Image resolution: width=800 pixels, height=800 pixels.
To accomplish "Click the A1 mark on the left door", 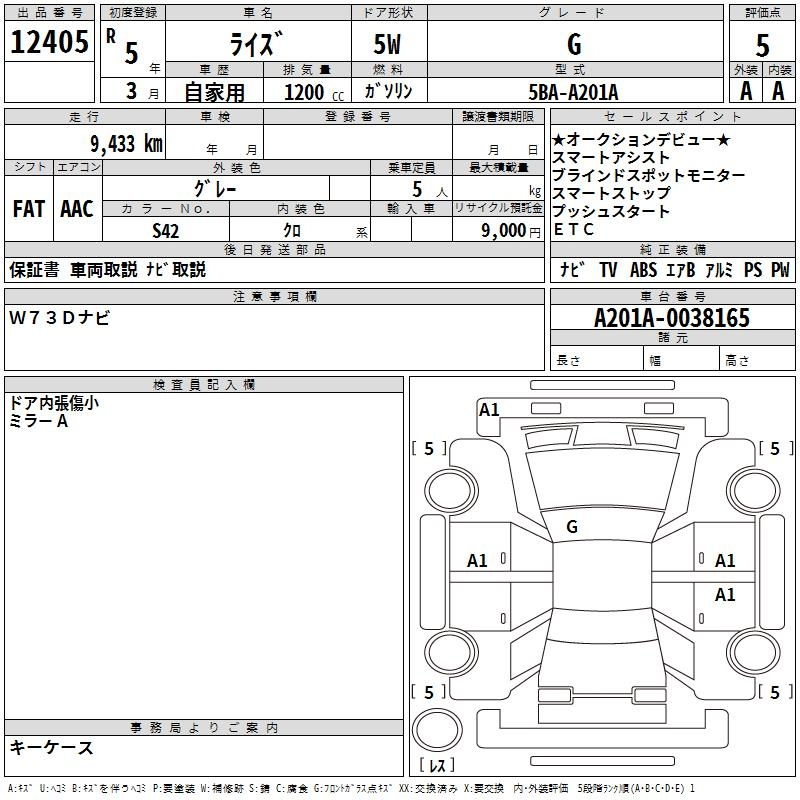I will [x=478, y=561].
